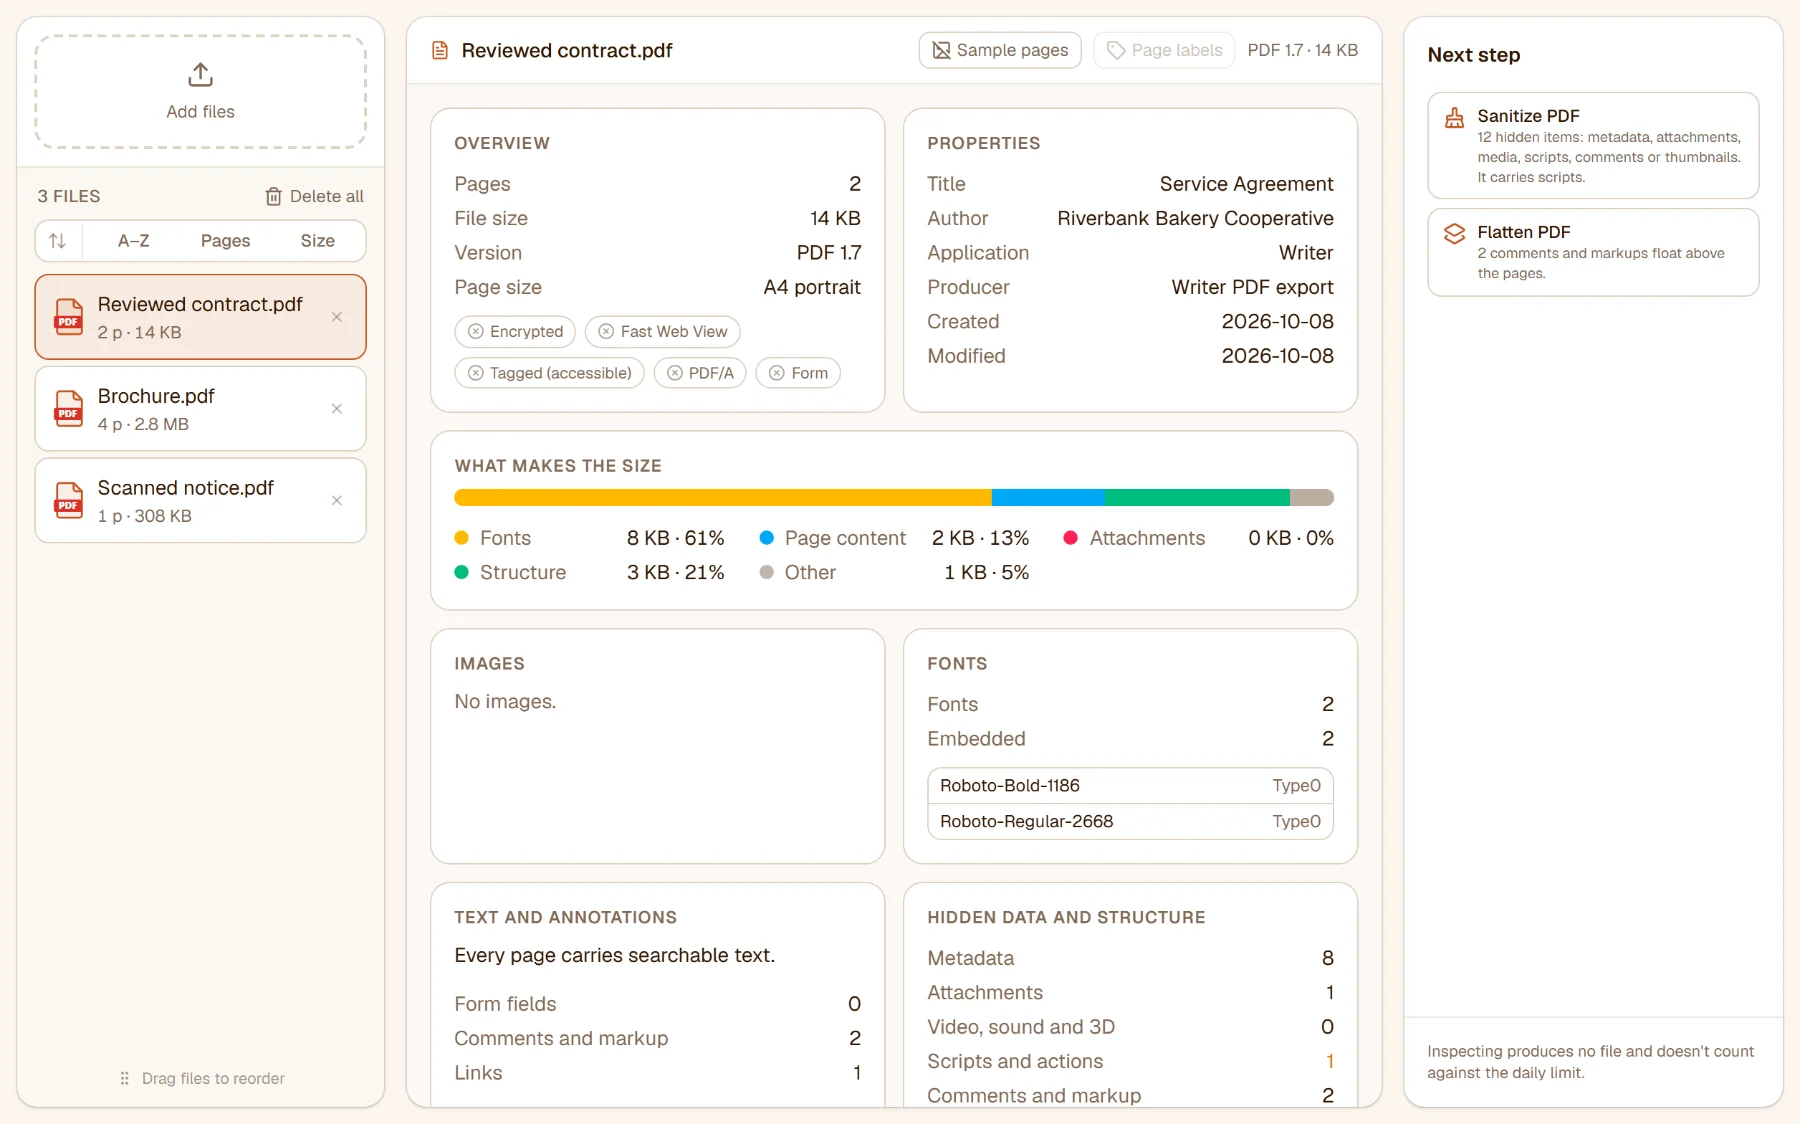The image size is (1800, 1124).
Task: Click the document icon beside the header file name
Action: (x=439, y=50)
